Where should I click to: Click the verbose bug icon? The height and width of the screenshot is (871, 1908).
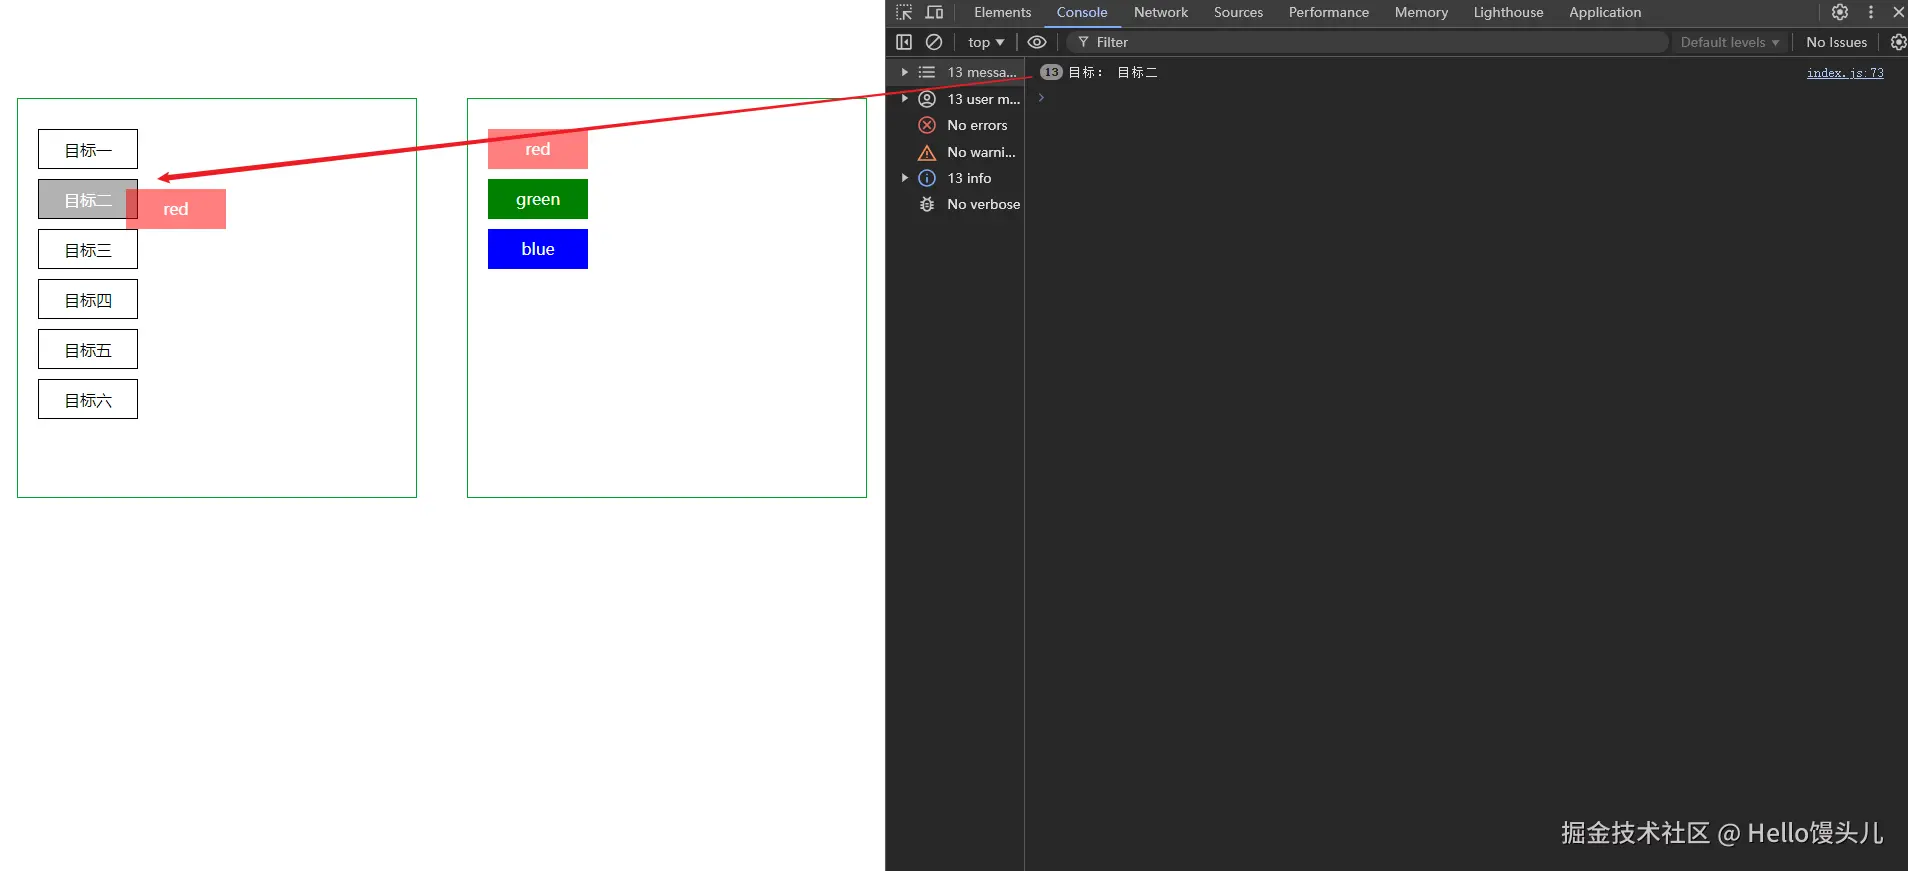[927, 204]
